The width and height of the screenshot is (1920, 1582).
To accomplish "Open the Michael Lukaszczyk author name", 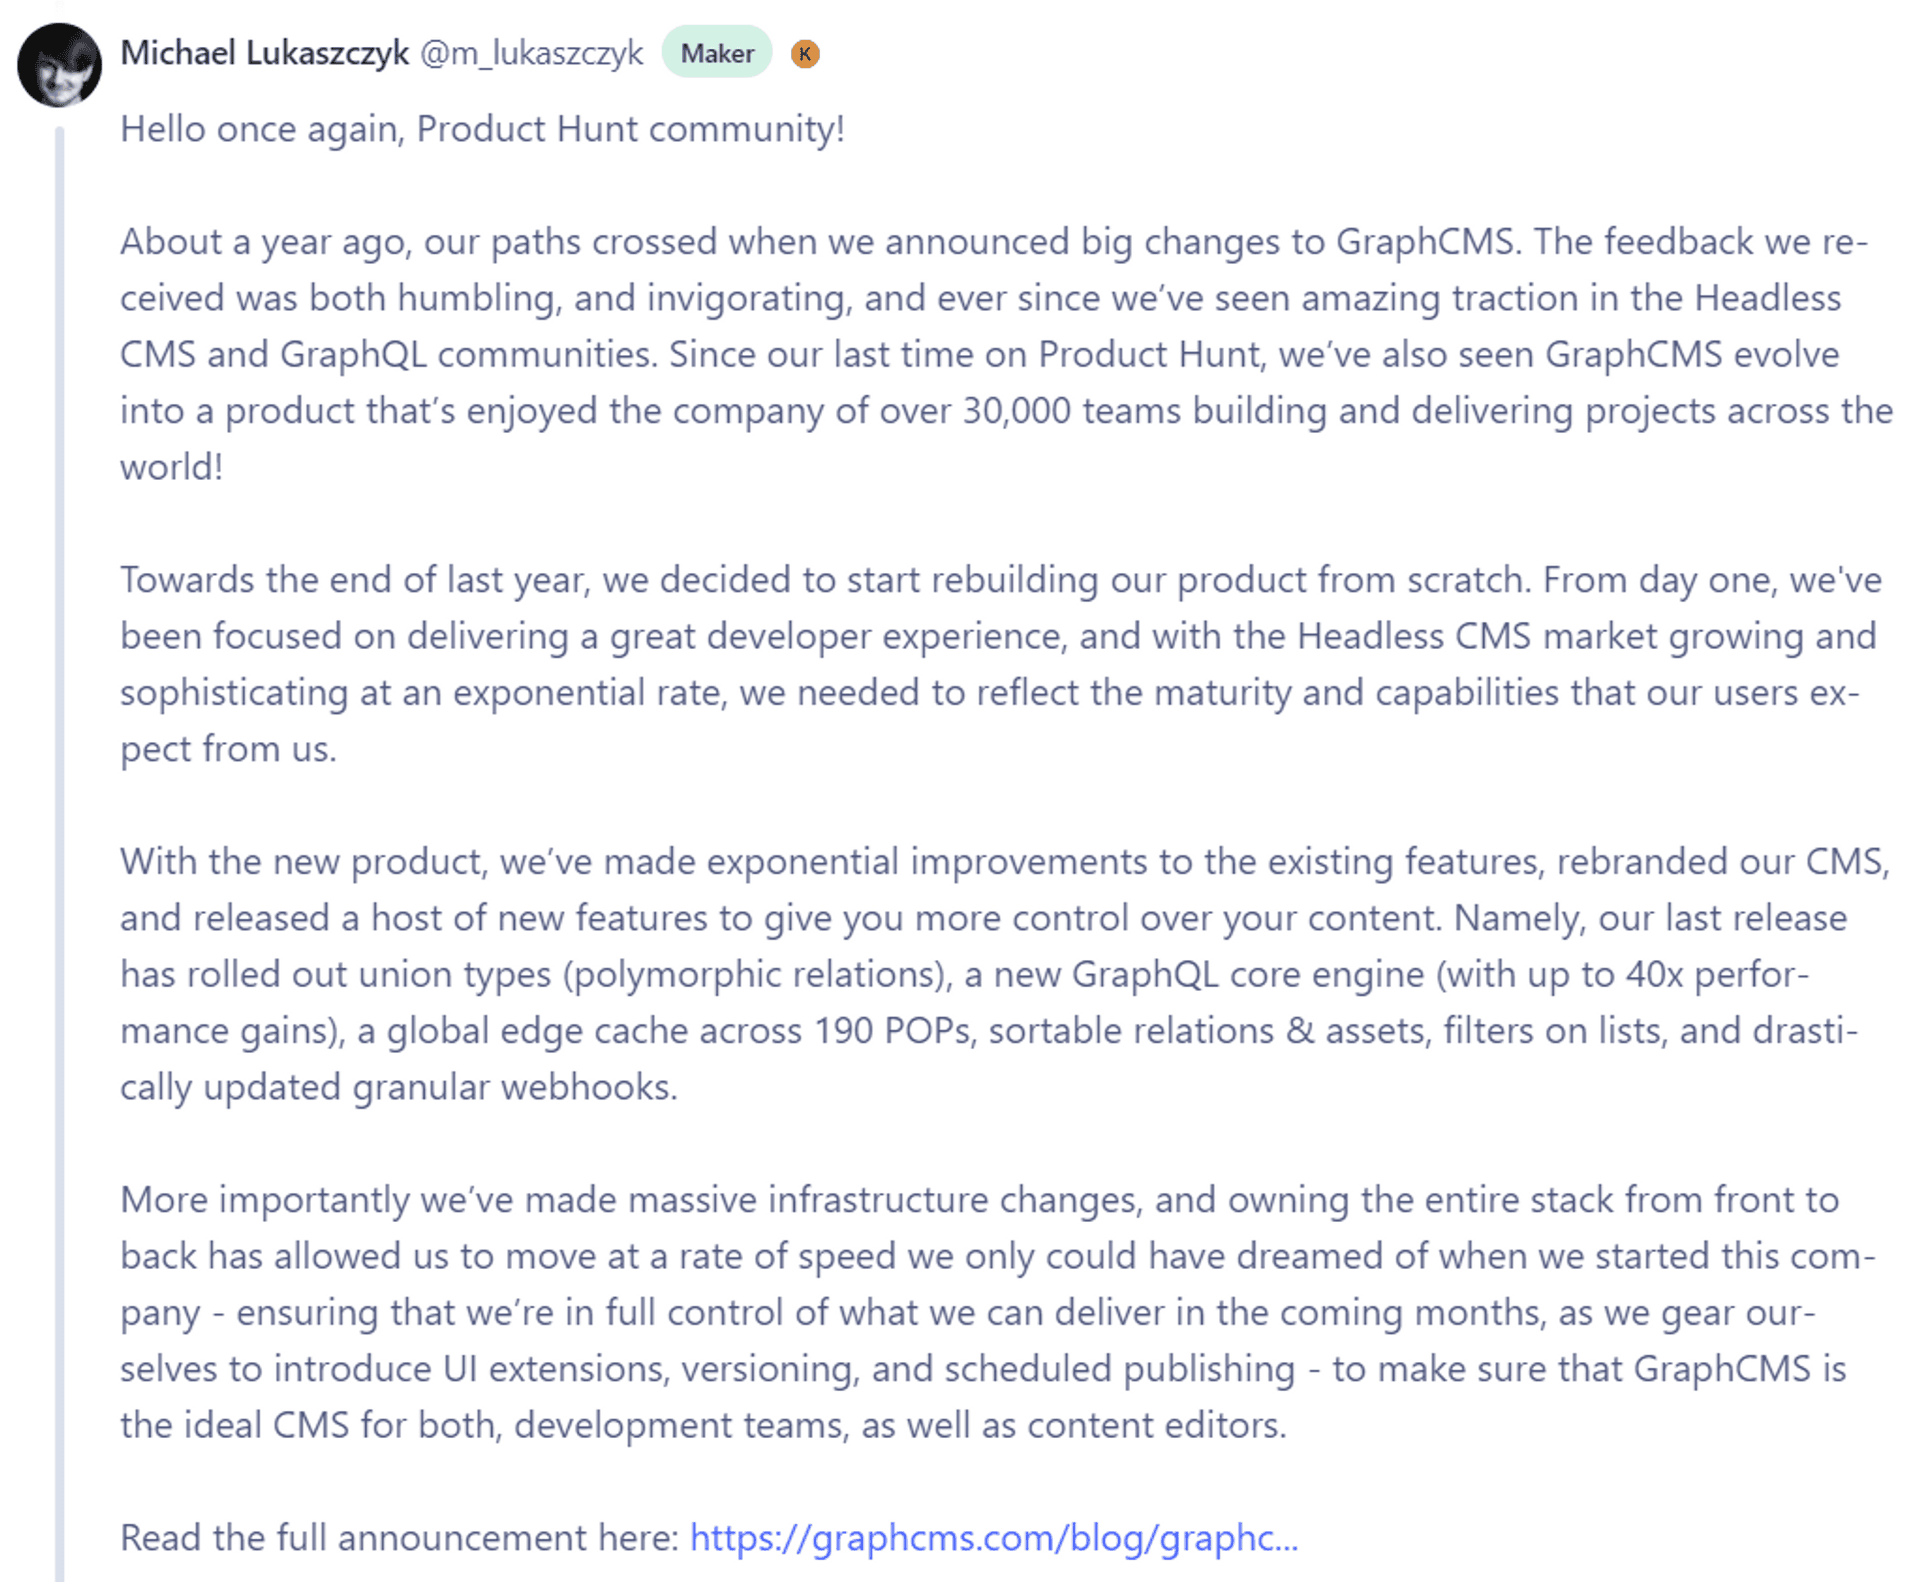I will tap(264, 53).
